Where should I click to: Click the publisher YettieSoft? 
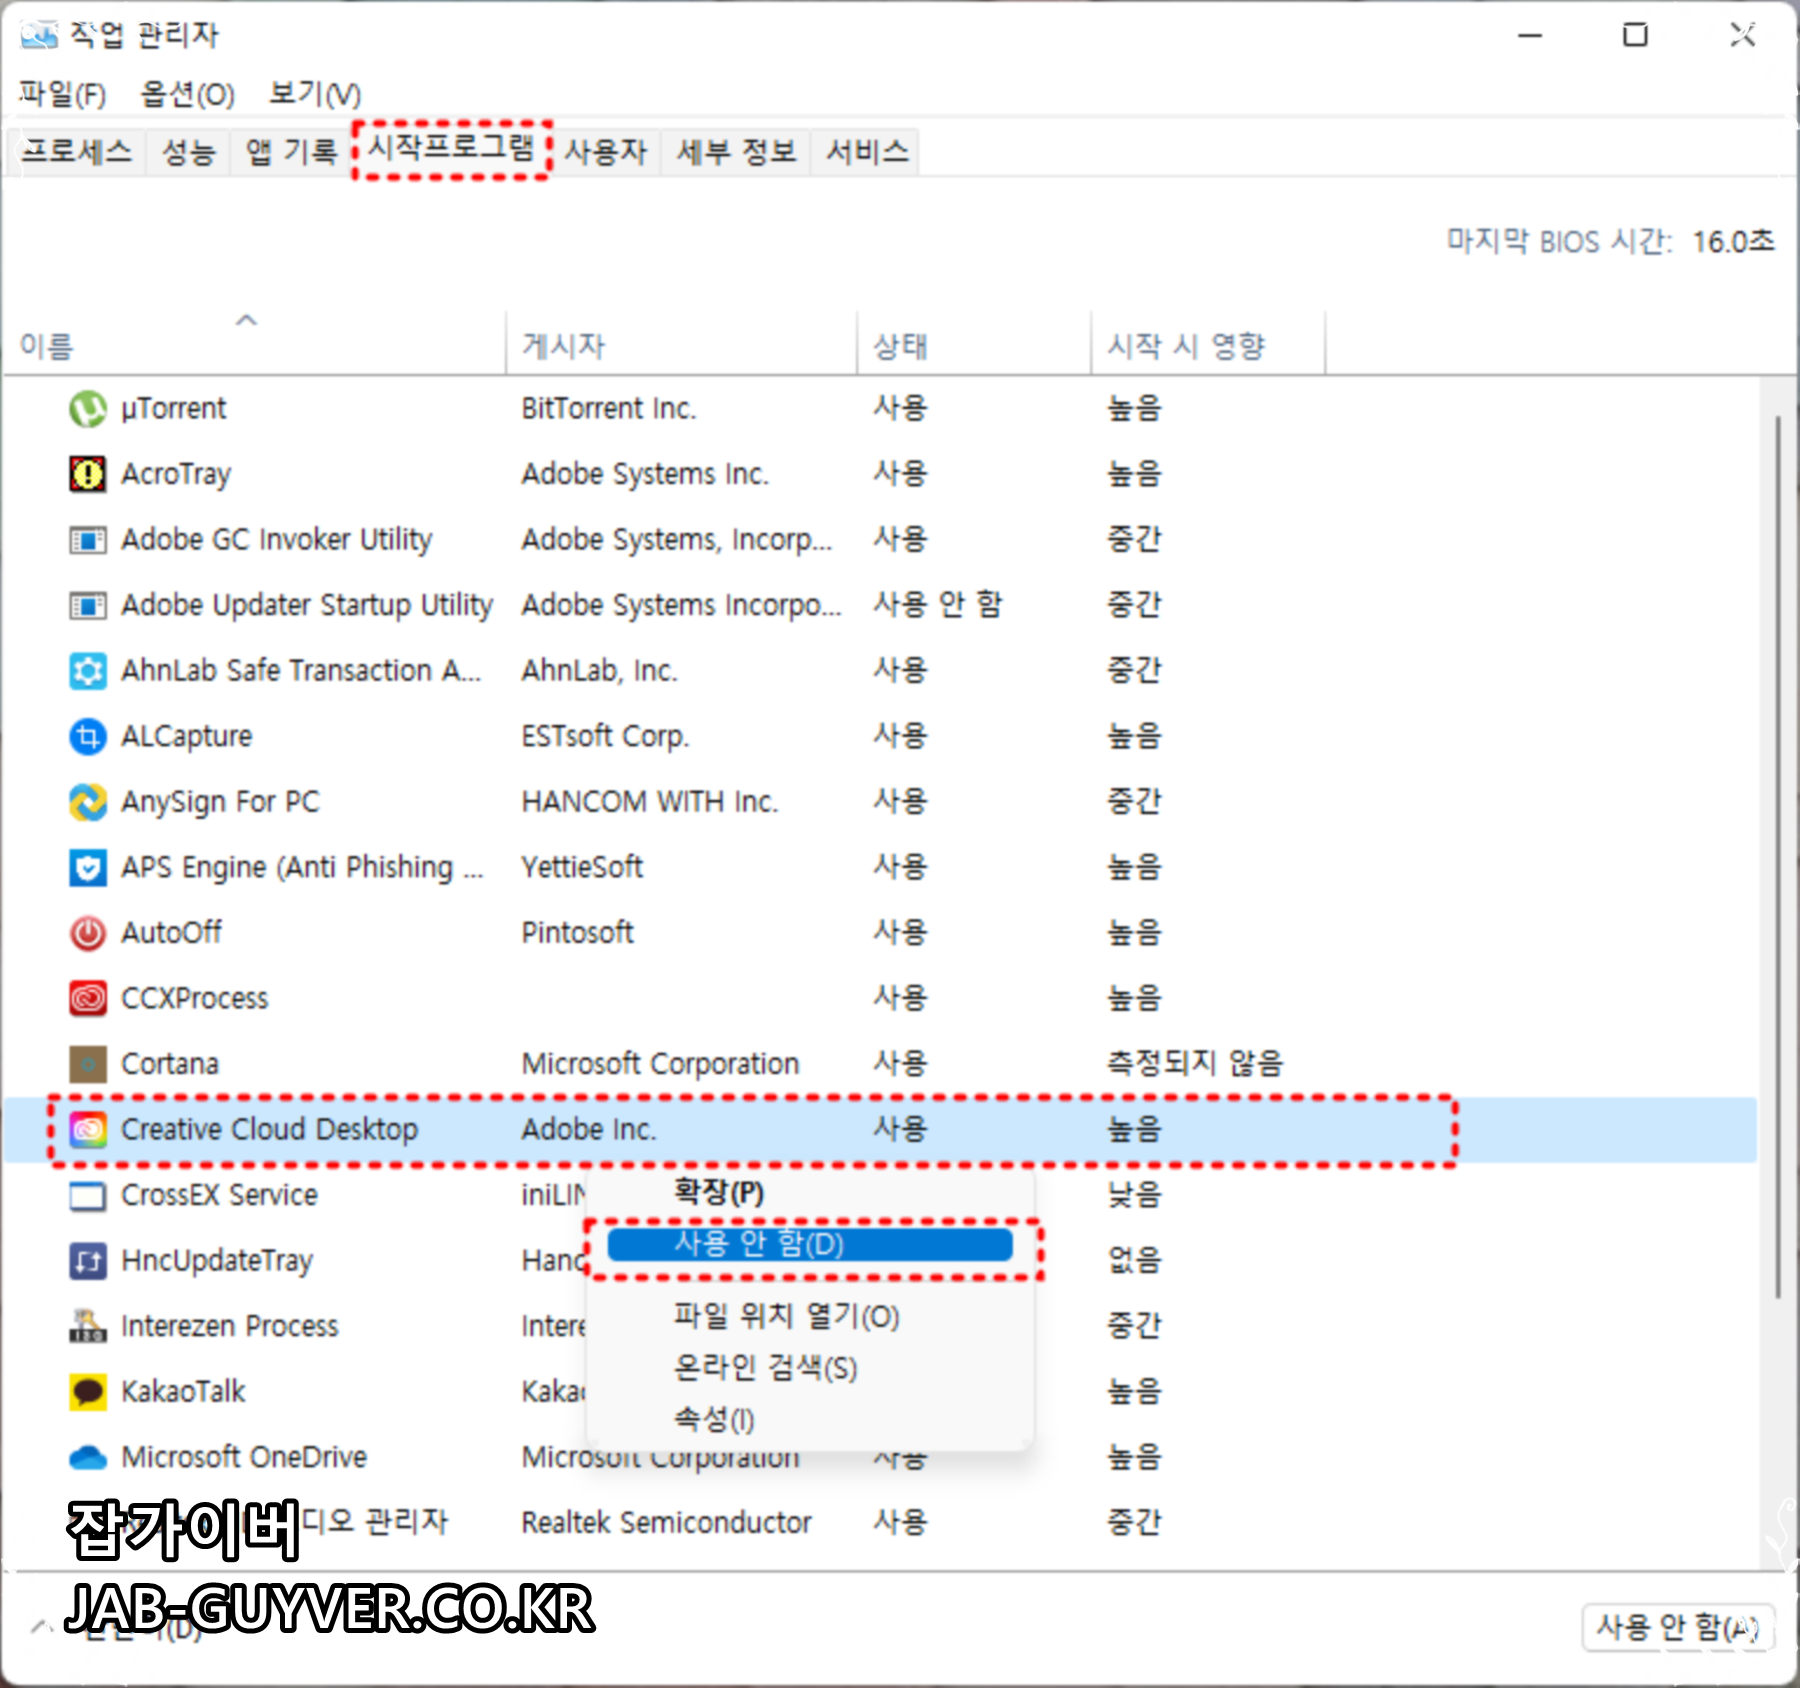pos(582,868)
